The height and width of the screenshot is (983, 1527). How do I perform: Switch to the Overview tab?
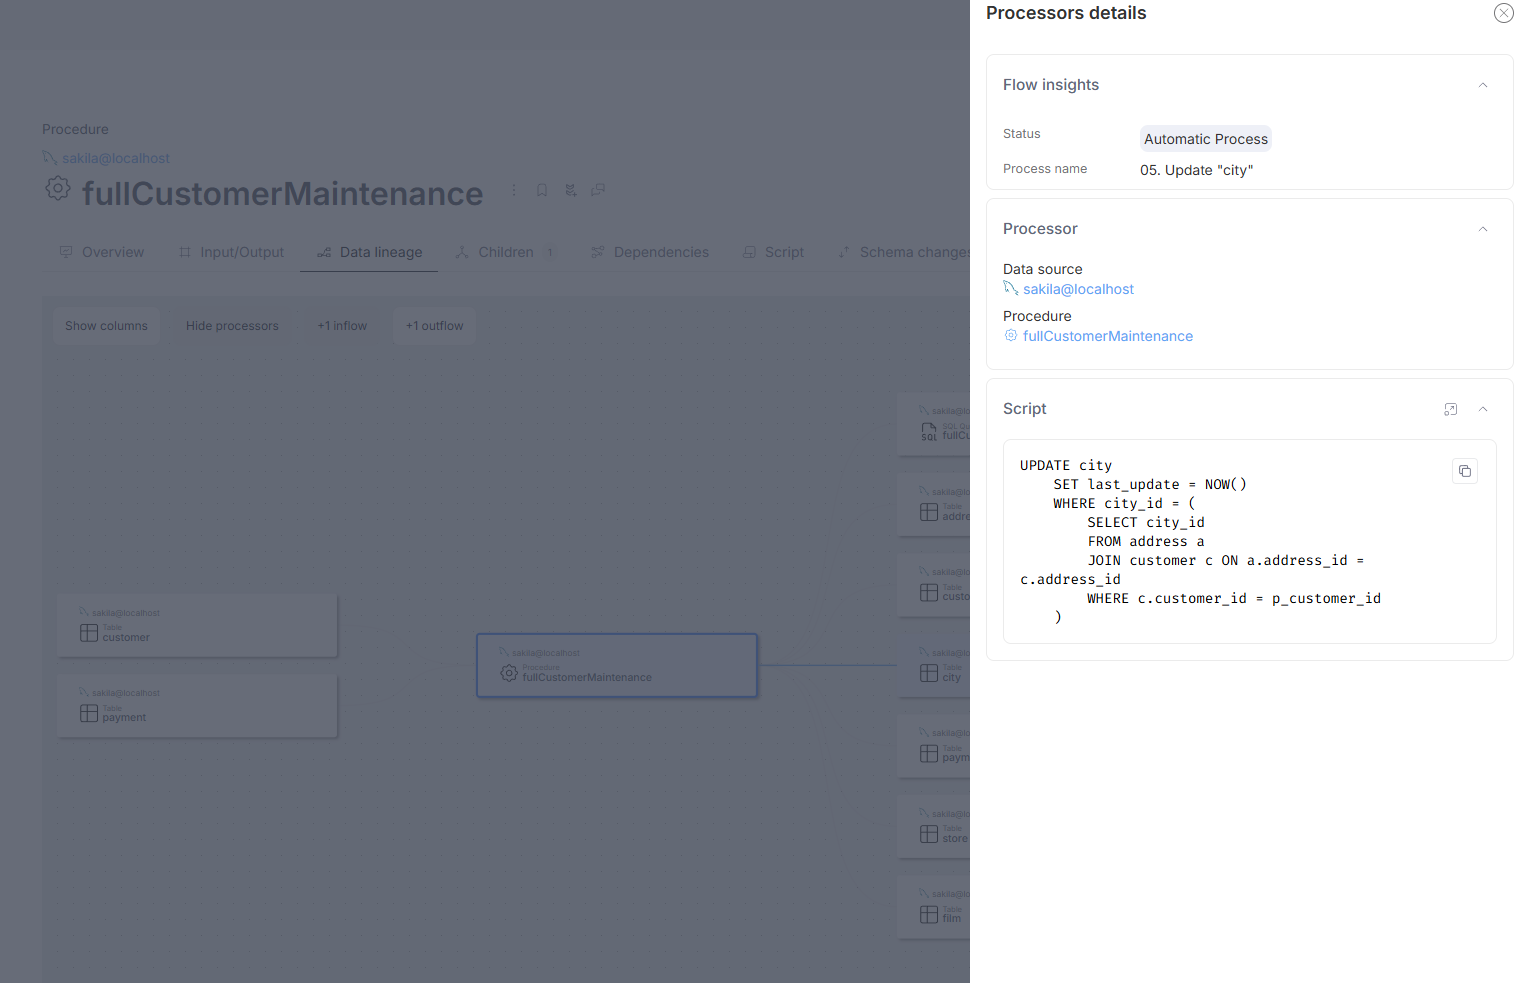point(102,252)
